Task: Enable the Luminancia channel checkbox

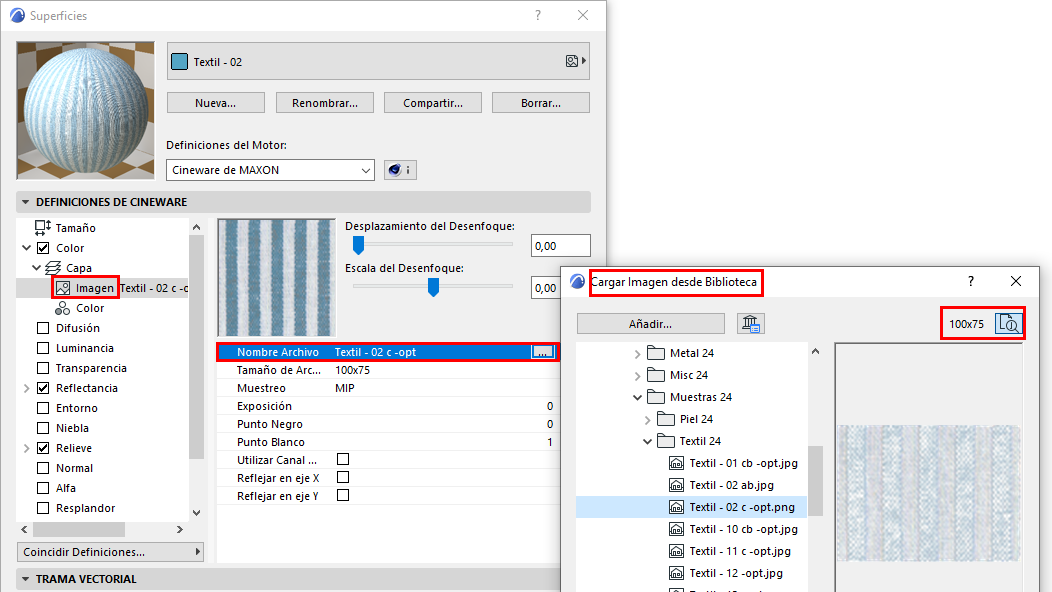Action: tap(43, 348)
